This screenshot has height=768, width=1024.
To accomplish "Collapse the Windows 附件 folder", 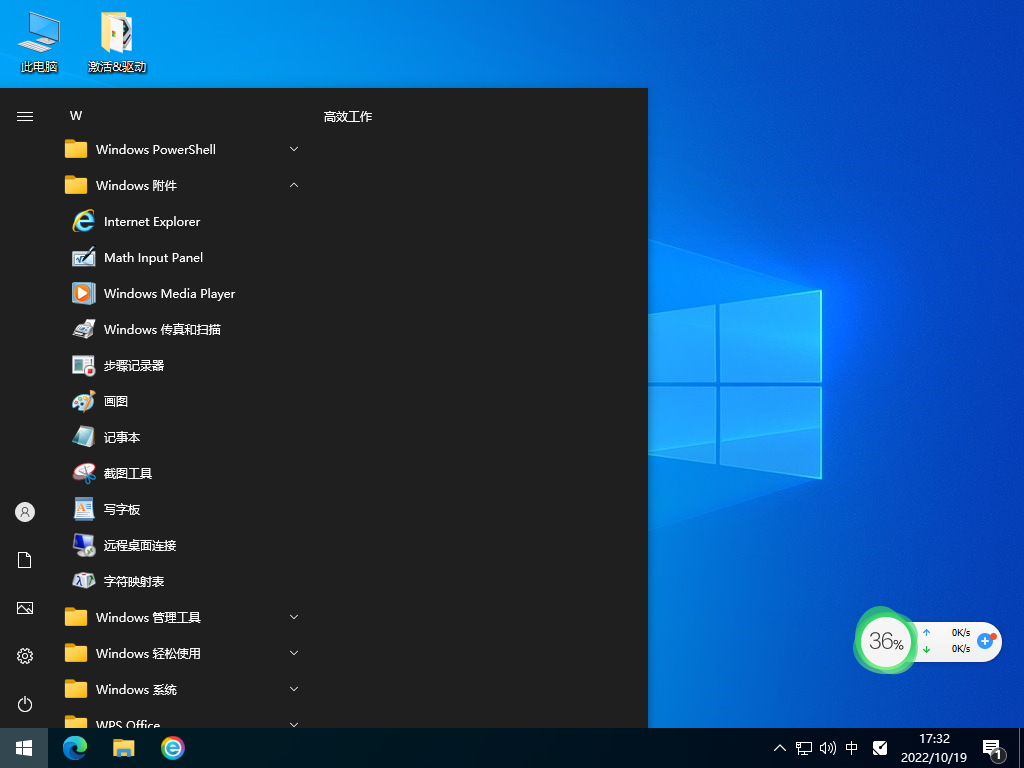I will pos(293,185).
